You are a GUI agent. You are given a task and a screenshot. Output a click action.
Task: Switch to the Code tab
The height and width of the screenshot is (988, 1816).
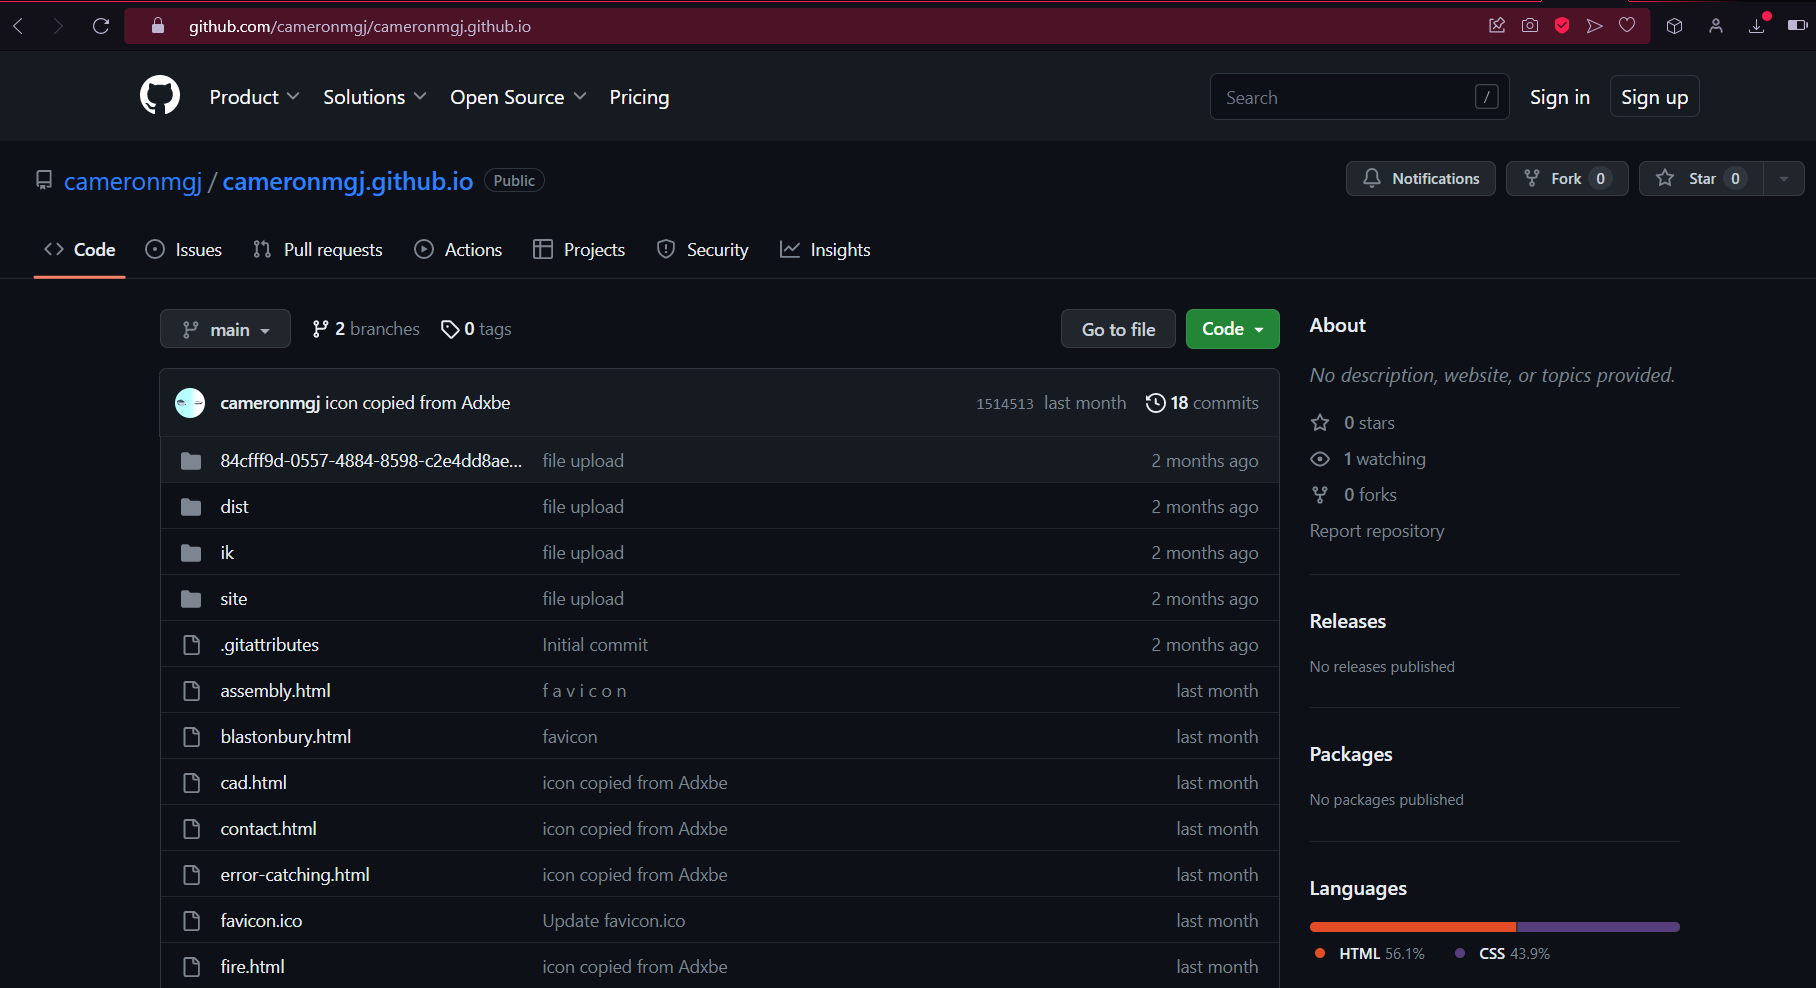pyautogui.click(x=79, y=250)
